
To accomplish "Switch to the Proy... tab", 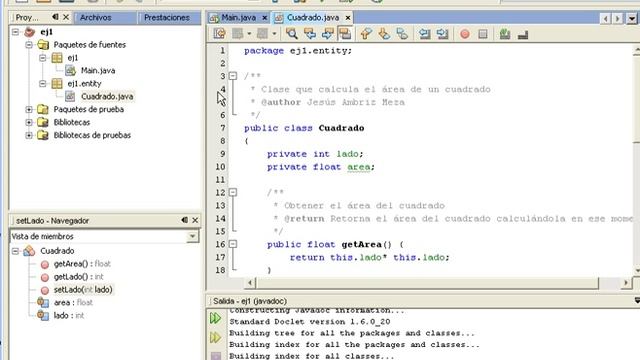I will pyautogui.click(x=27, y=18).
